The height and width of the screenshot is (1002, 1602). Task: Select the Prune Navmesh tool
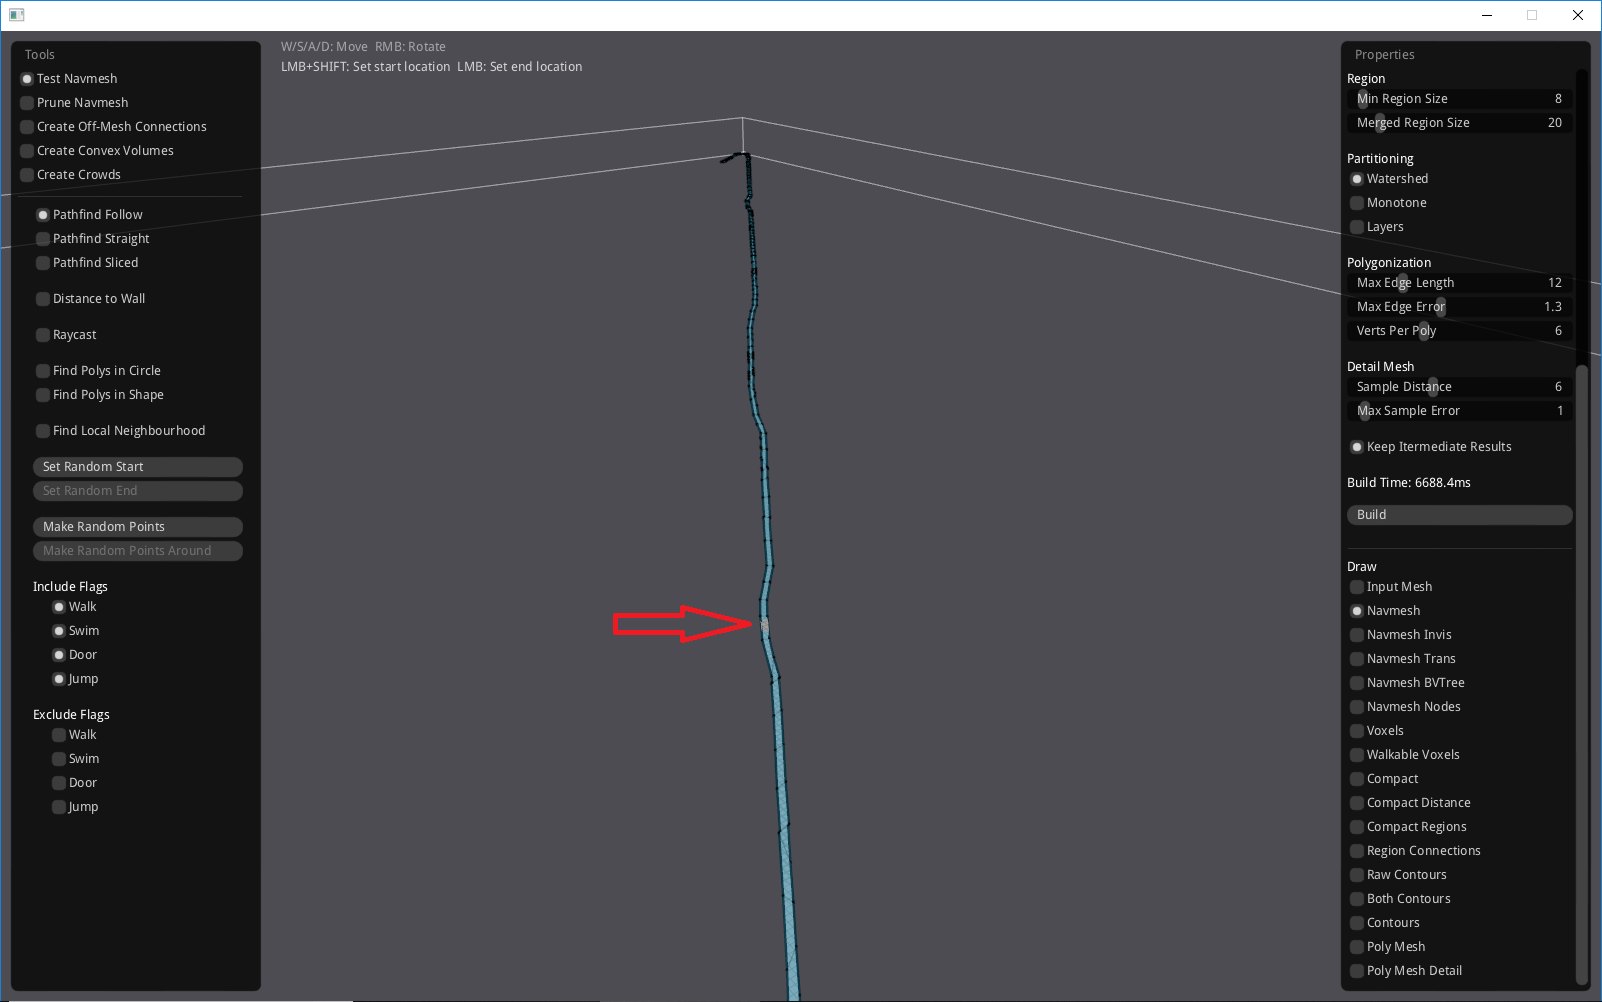27,102
